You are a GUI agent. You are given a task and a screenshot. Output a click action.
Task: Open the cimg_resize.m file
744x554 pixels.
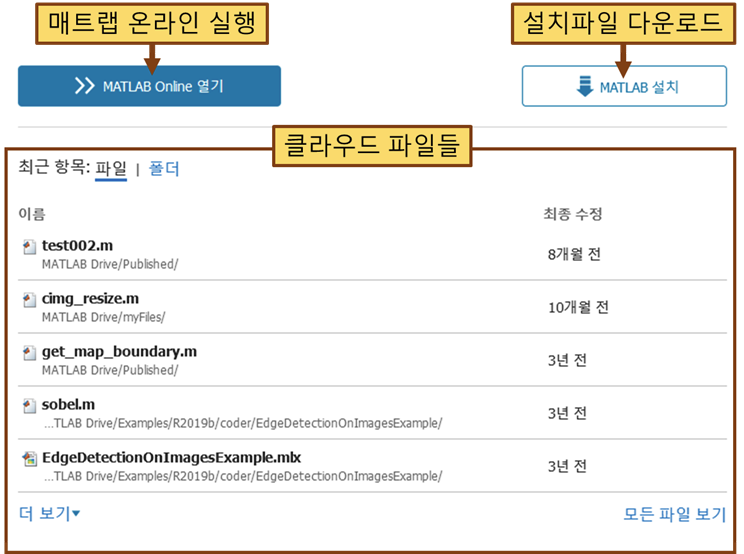coord(90,298)
